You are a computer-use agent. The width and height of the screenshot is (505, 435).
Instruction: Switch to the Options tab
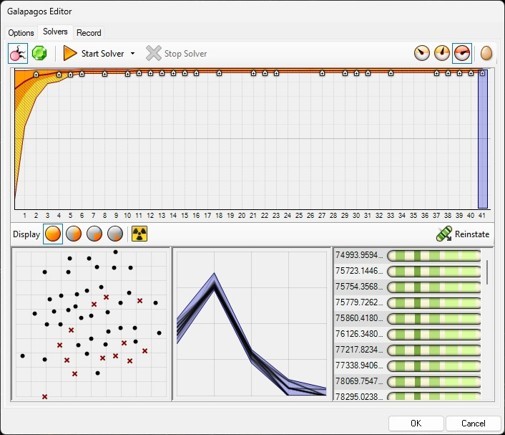[x=21, y=33]
